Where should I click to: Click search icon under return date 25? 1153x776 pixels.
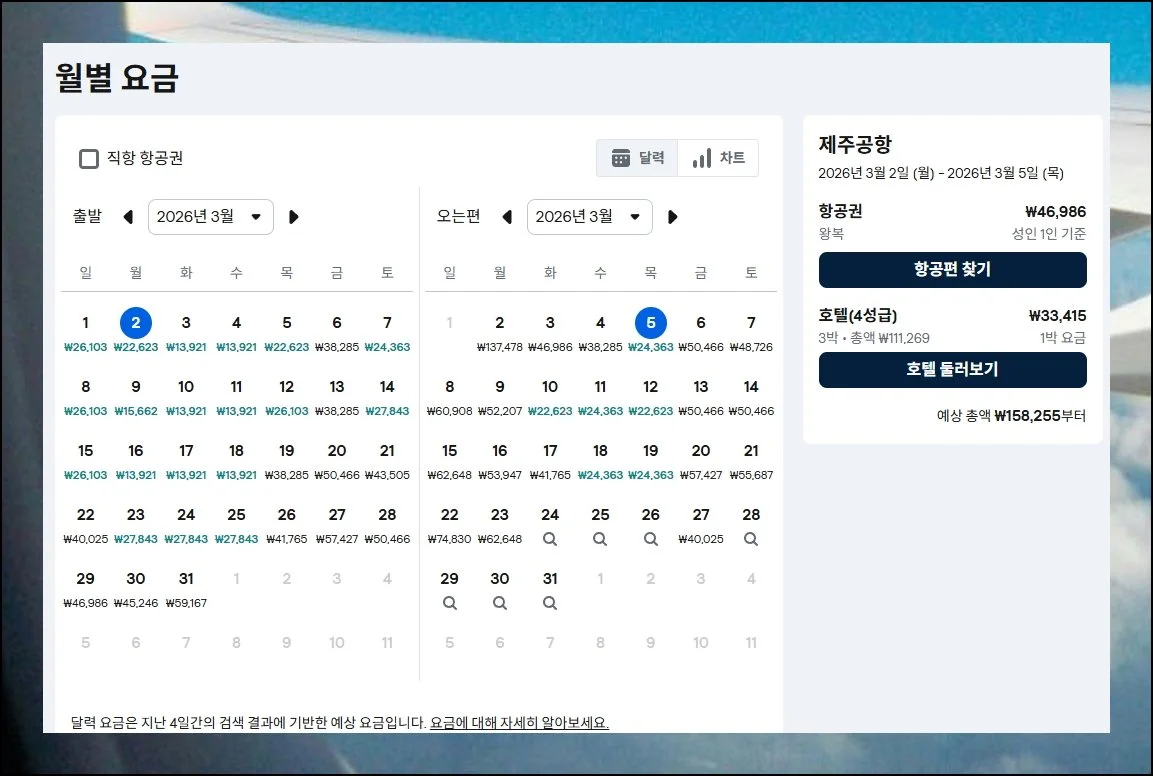(600, 539)
